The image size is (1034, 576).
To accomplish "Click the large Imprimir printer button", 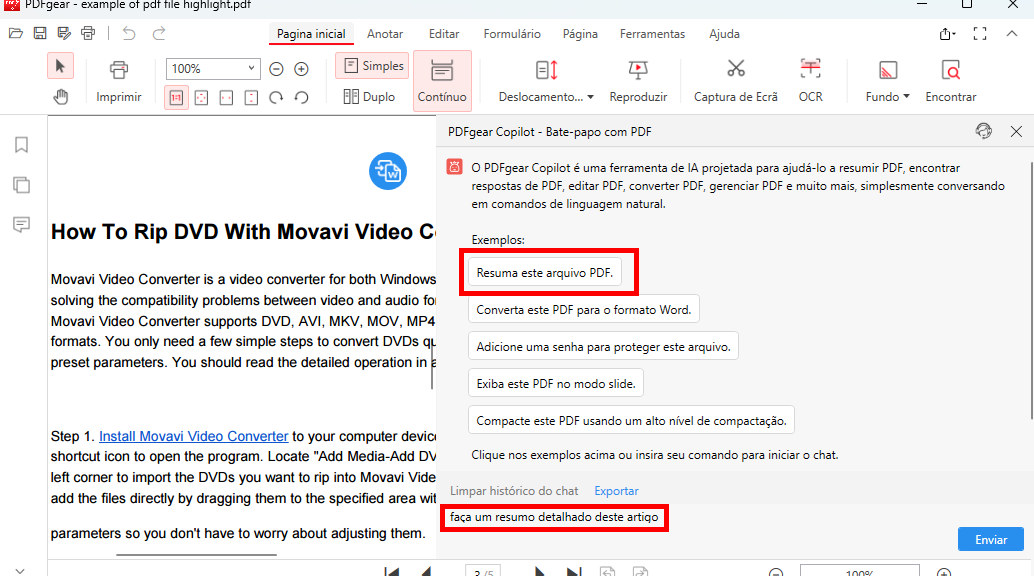I will (x=119, y=81).
